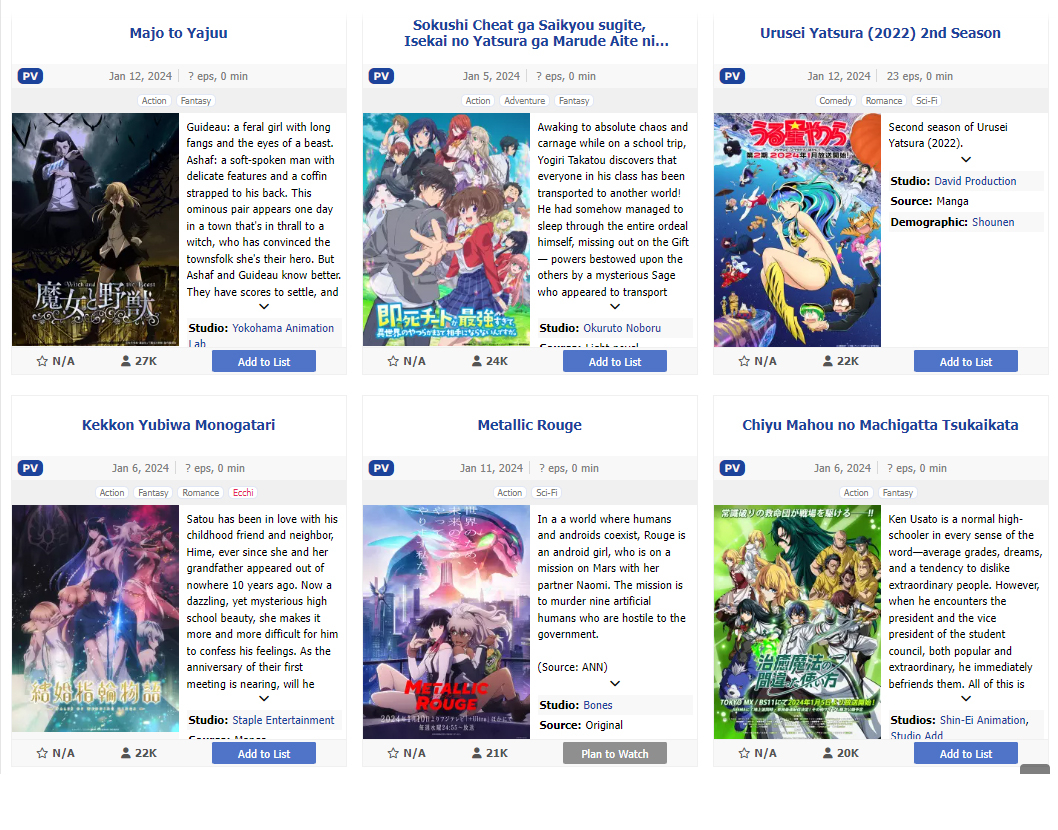The width and height of the screenshot is (1058, 830).
Task: Open the PV badge on Urusei Yatsura card
Action: 732,76
